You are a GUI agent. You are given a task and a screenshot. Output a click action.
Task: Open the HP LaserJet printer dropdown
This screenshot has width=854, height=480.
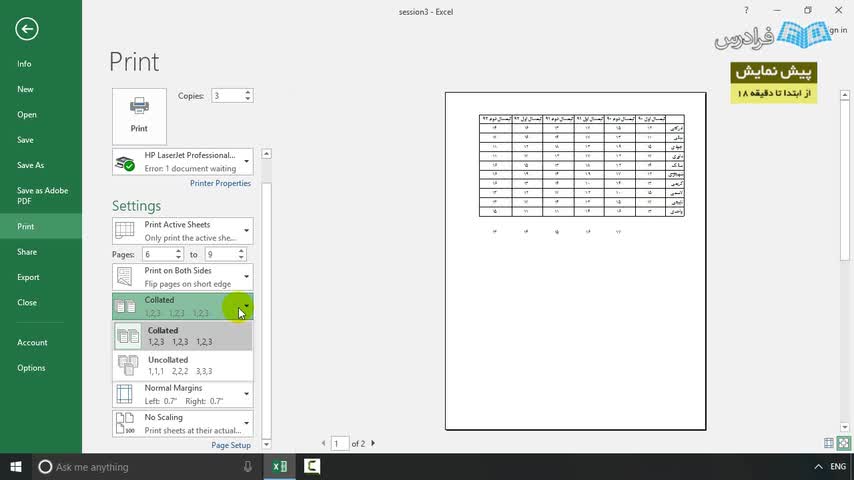coord(182,162)
